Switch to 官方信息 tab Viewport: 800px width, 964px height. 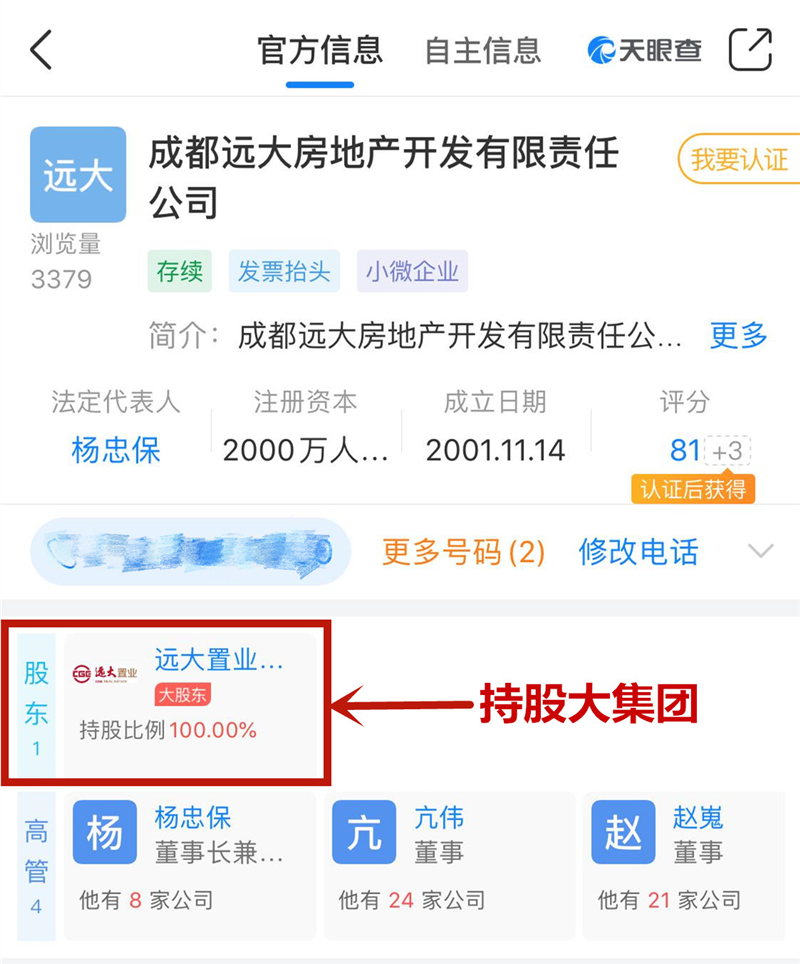point(320,50)
